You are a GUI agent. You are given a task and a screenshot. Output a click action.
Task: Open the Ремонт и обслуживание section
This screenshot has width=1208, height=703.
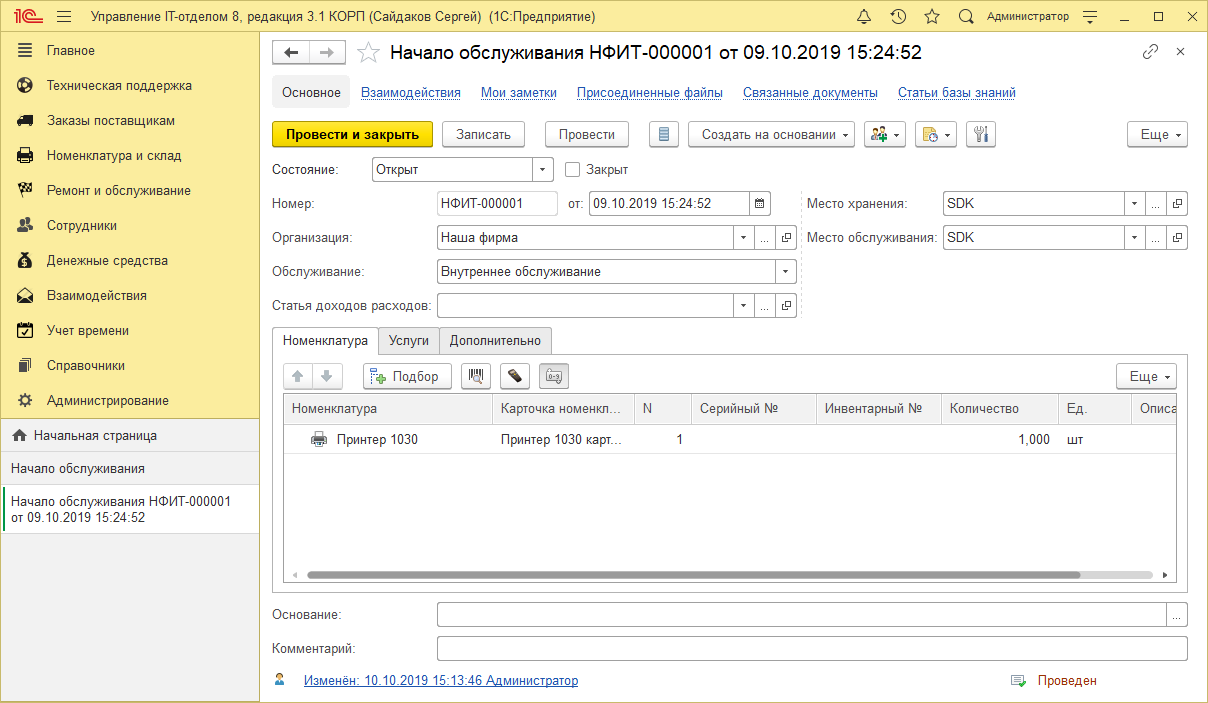(119, 189)
